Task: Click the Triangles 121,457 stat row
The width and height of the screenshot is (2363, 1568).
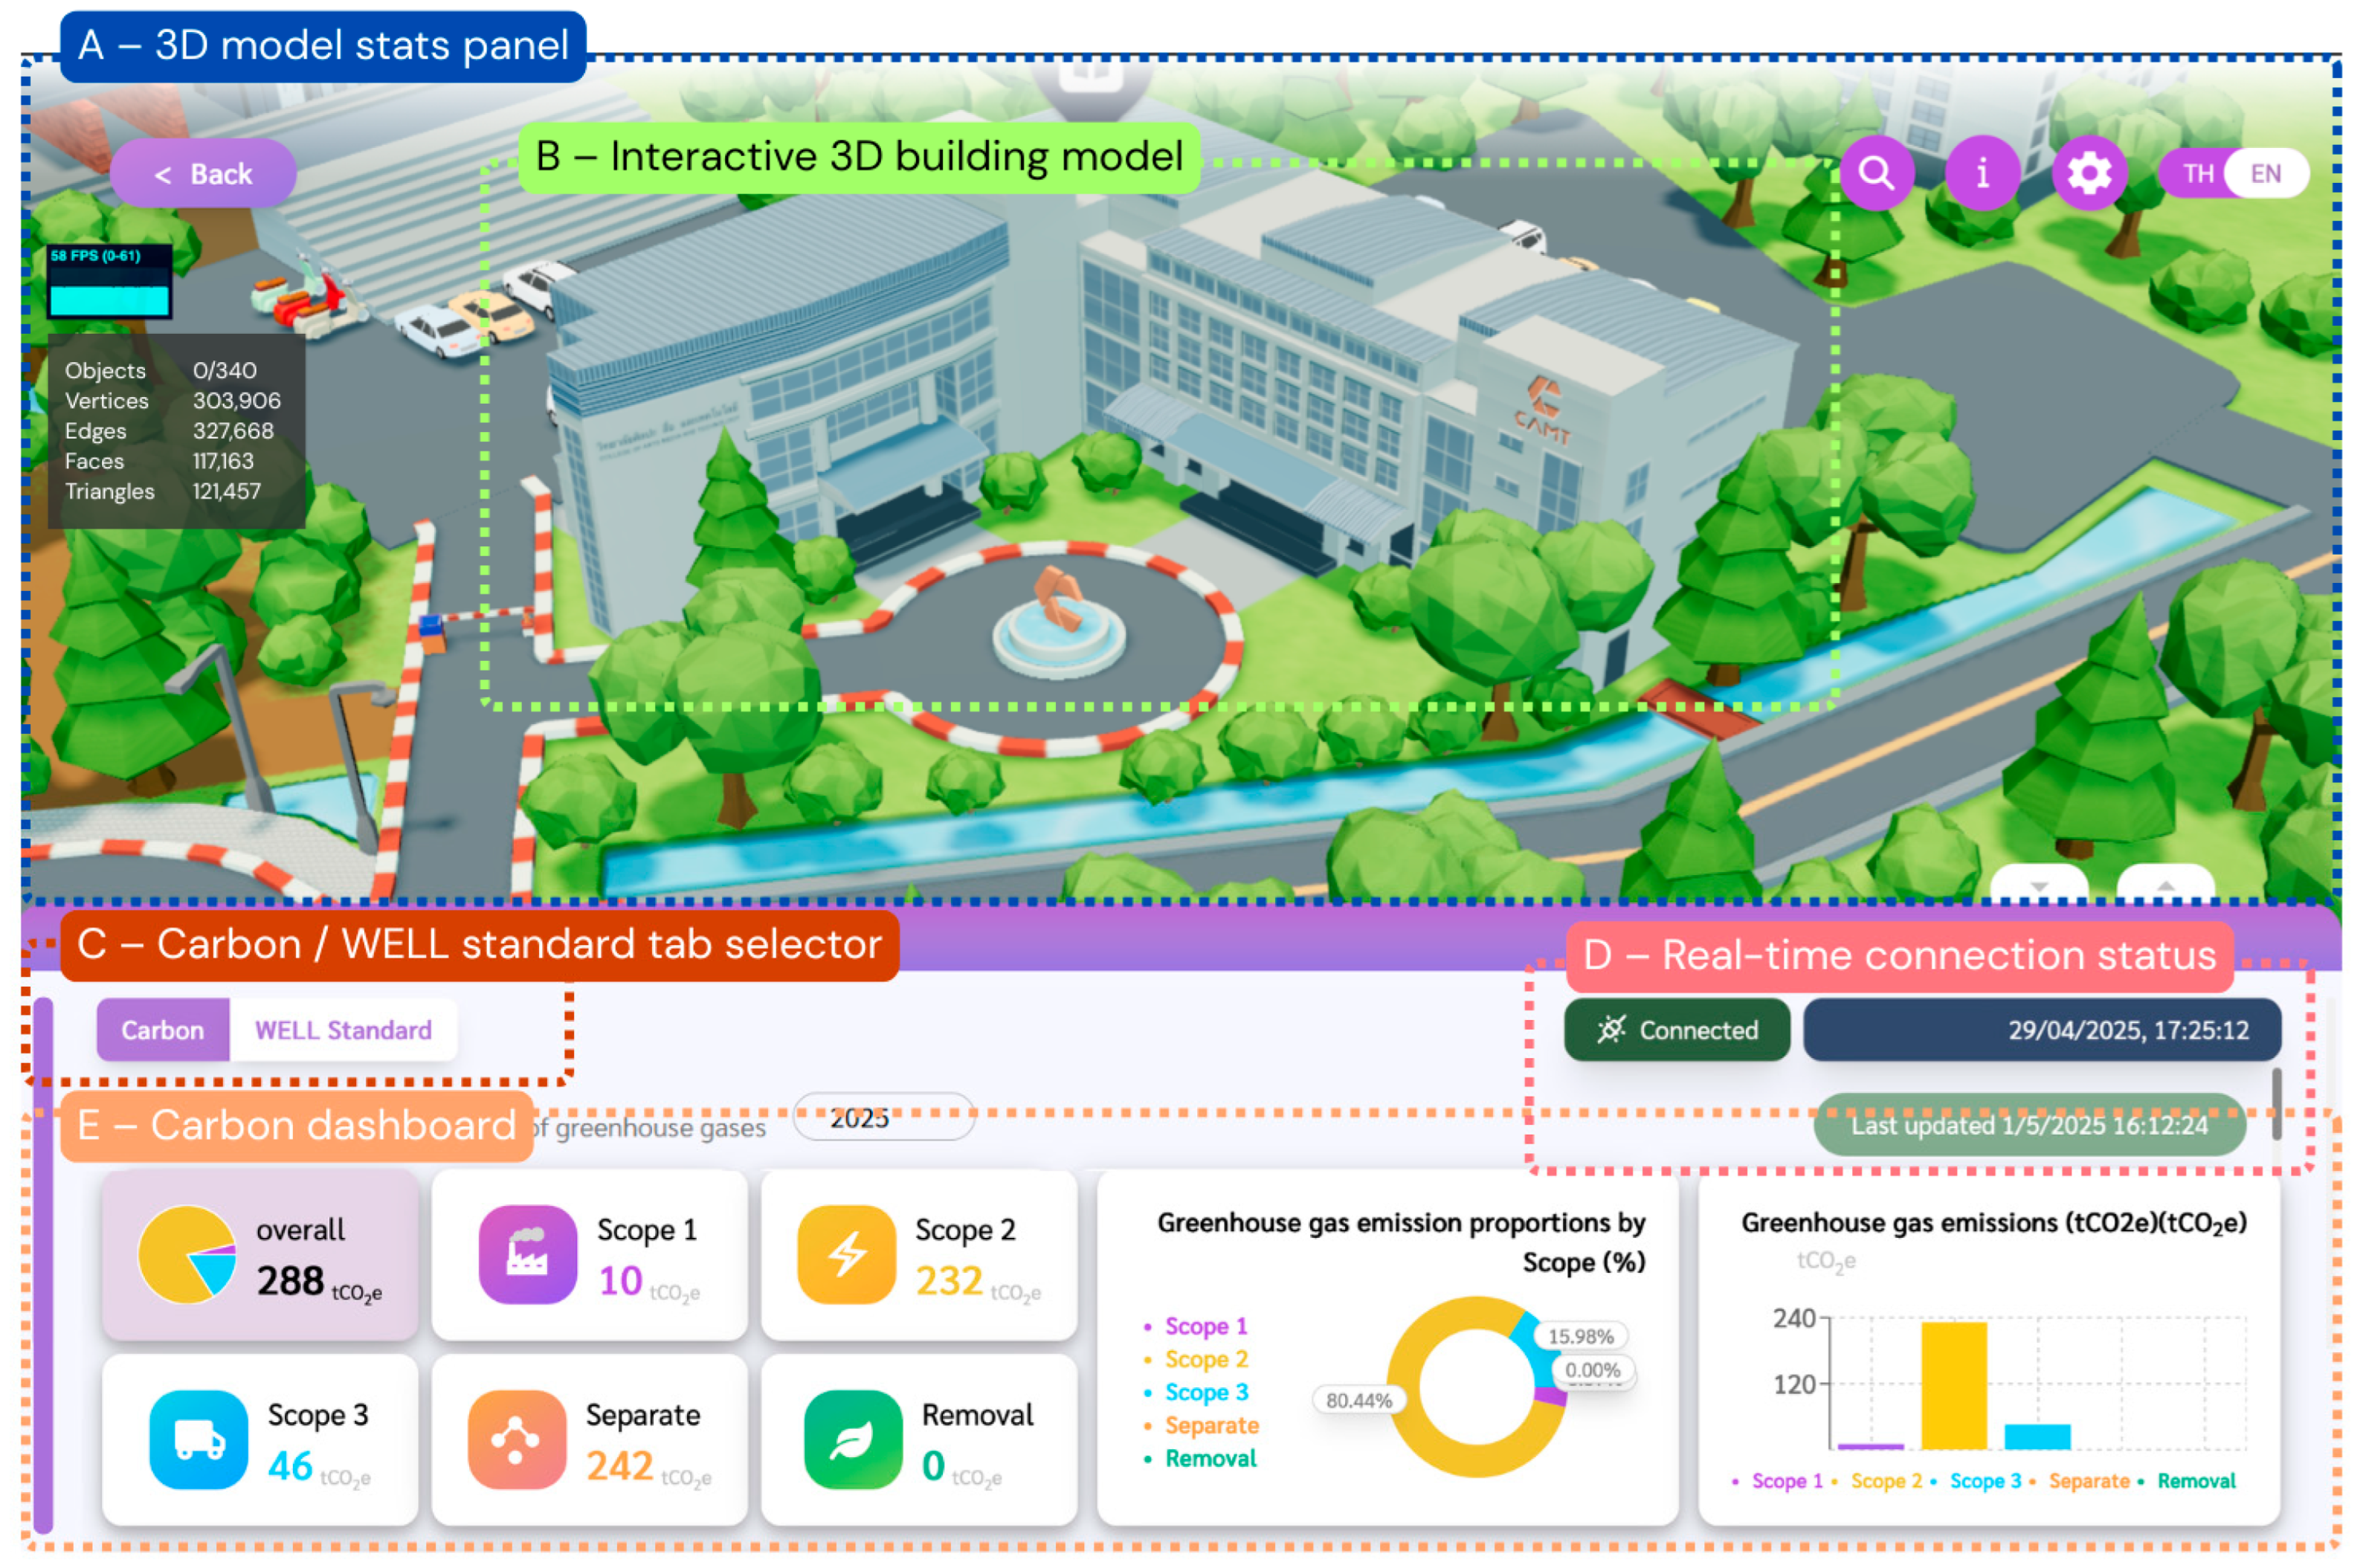Action: tap(163, 491)
